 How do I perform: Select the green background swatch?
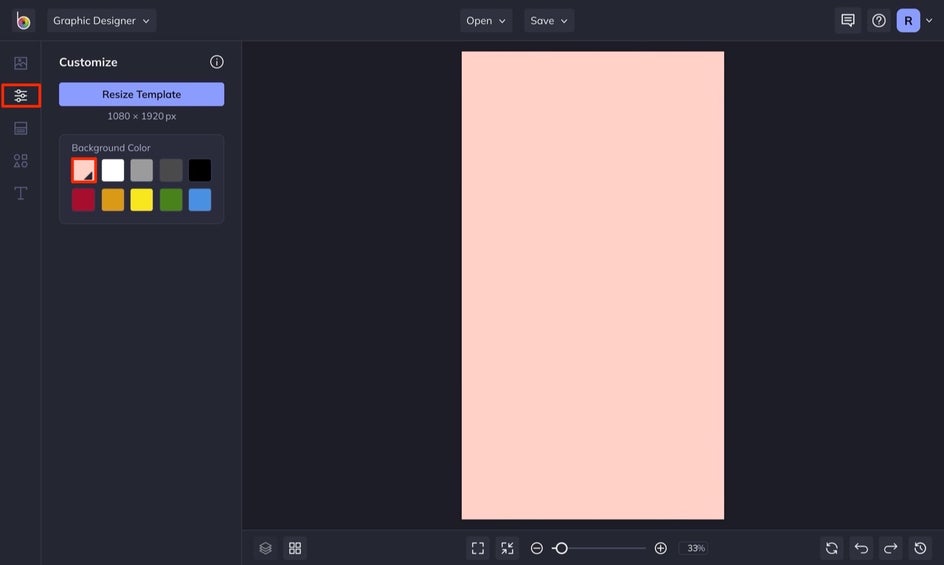(x=171, y=200)
